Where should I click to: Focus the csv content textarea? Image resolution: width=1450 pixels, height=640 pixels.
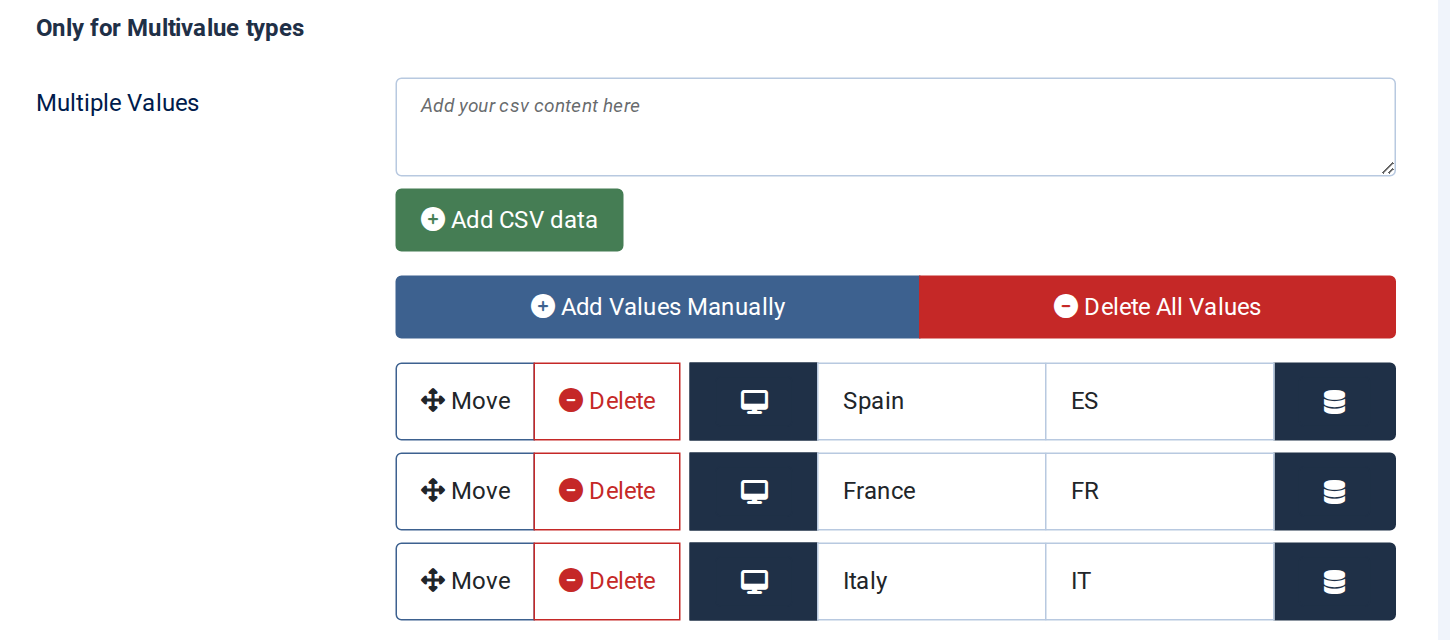point(895,127)
